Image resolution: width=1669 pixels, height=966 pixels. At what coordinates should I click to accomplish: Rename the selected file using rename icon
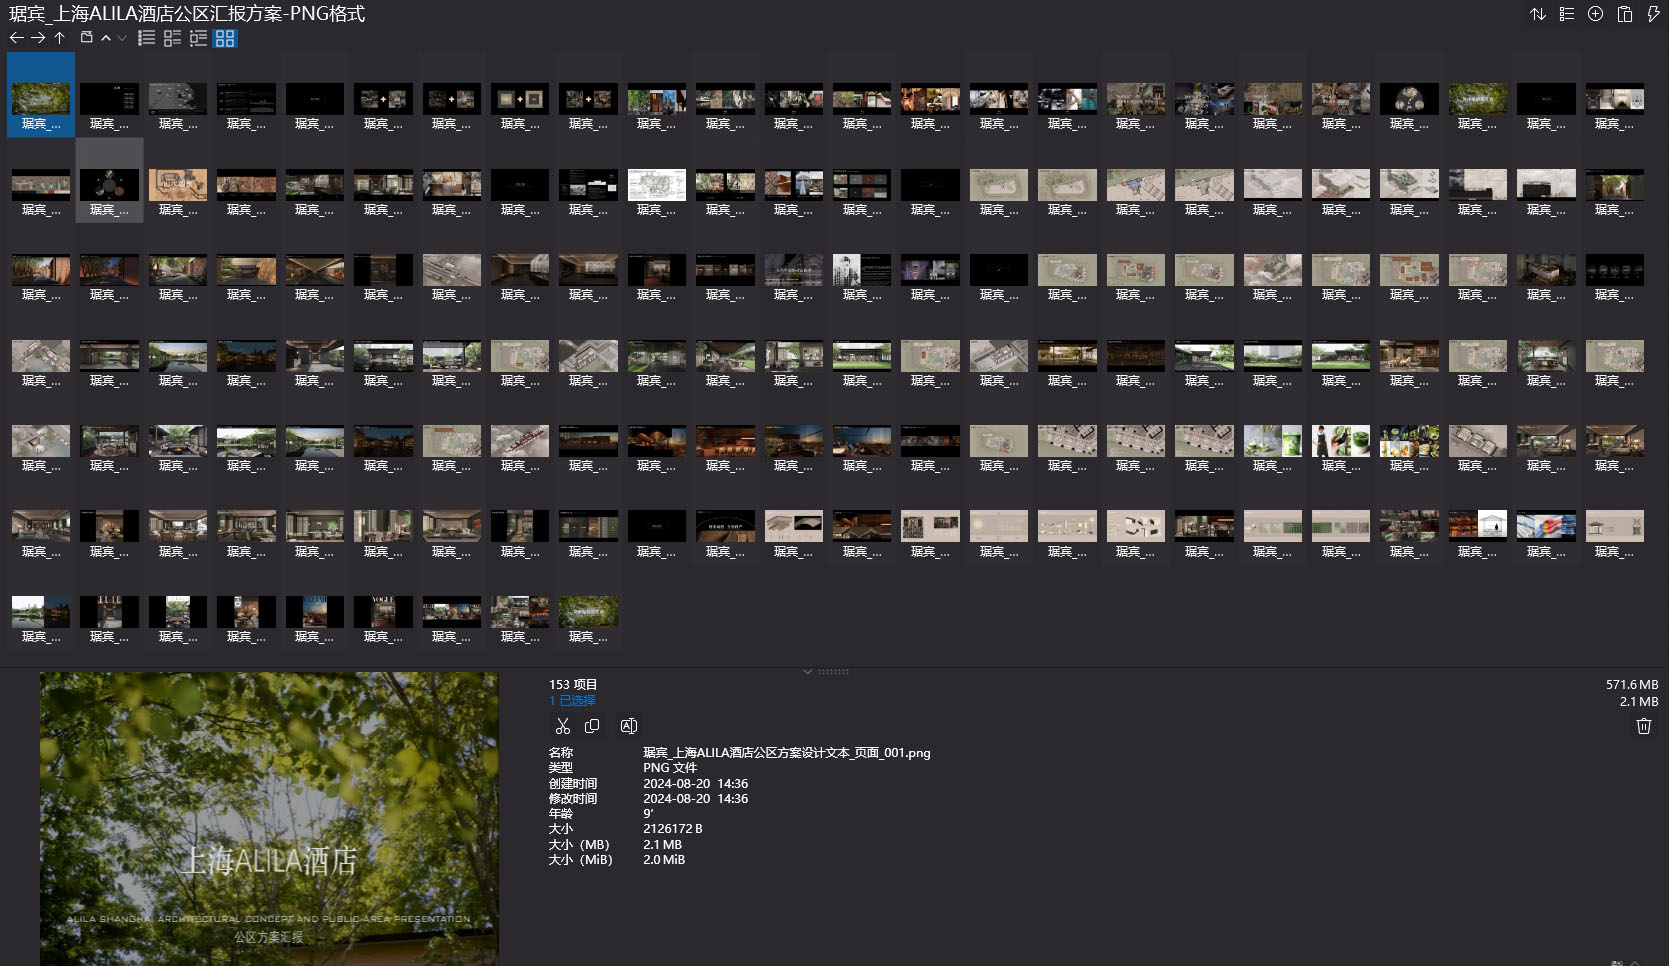(x=628, y=726)
